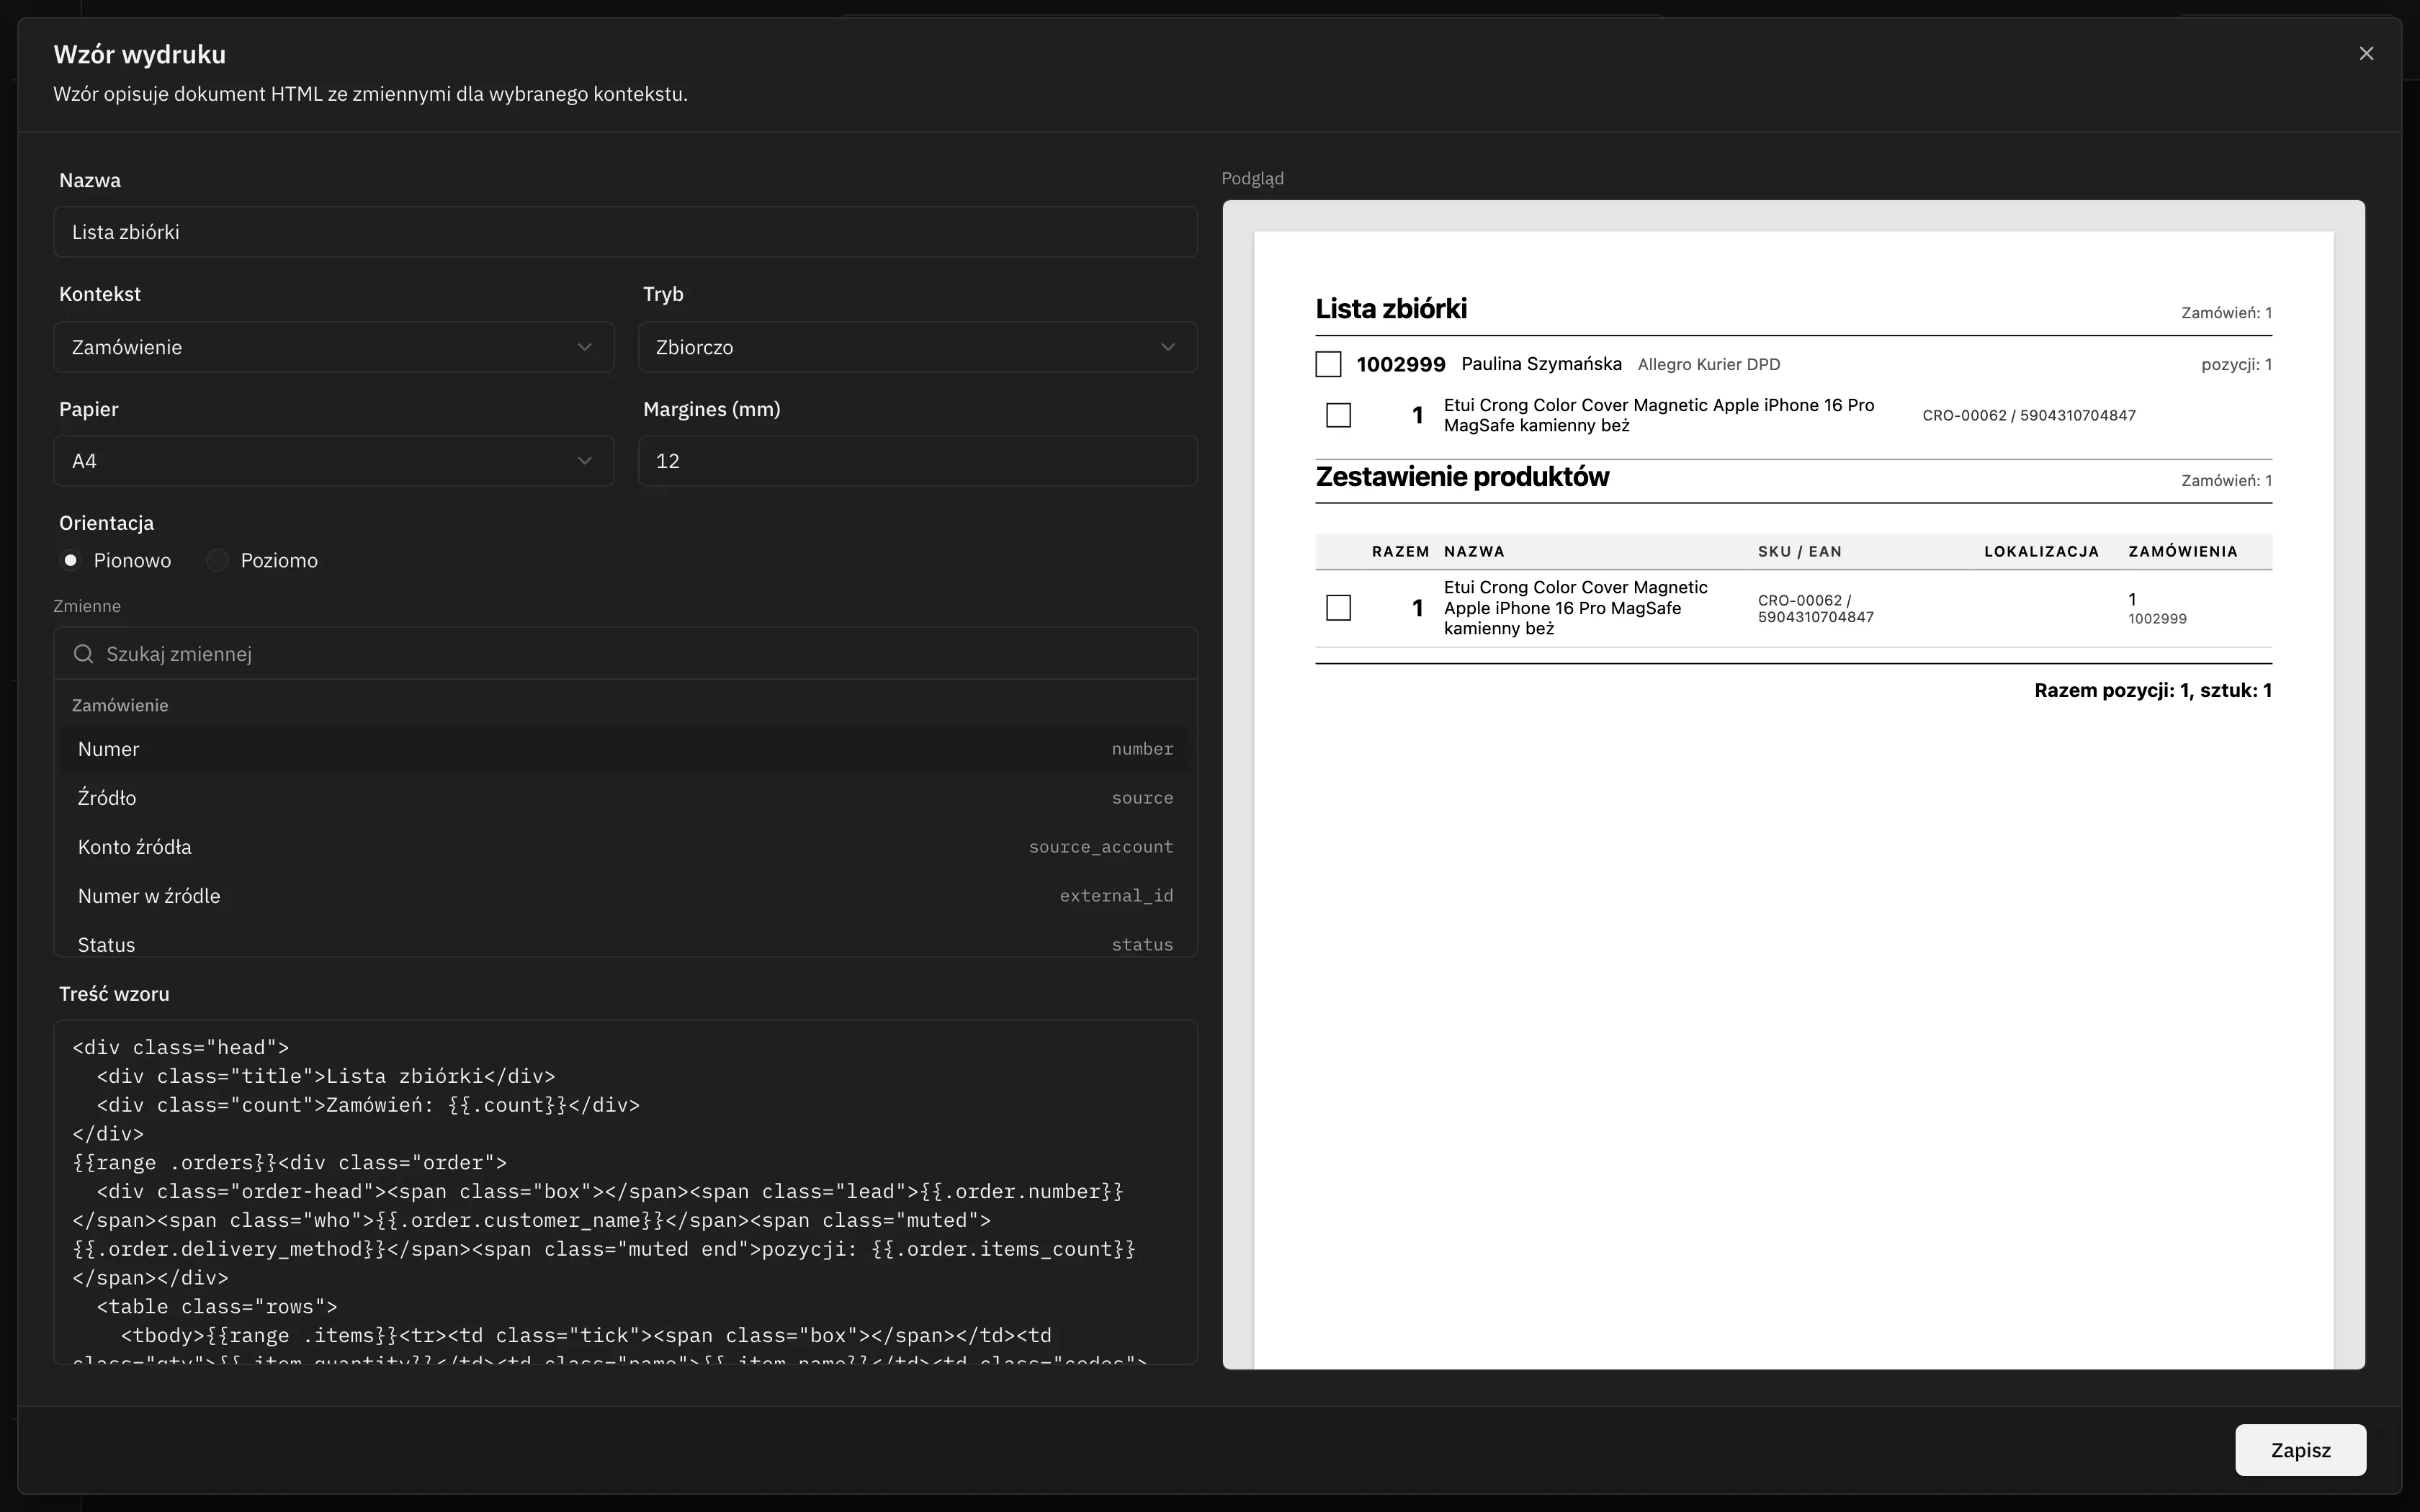The height and width of the screenshot is (1512, 2420).
Task: Click inside the Treść wzoru code editor
Action: [626, 1192]
